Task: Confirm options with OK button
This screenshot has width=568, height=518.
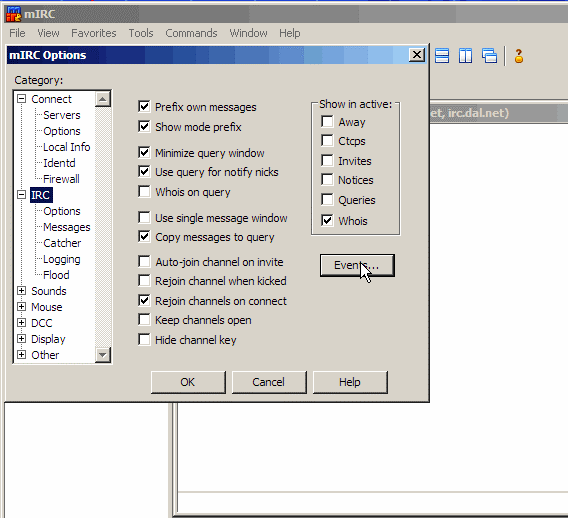Action: tap(188, 382)
